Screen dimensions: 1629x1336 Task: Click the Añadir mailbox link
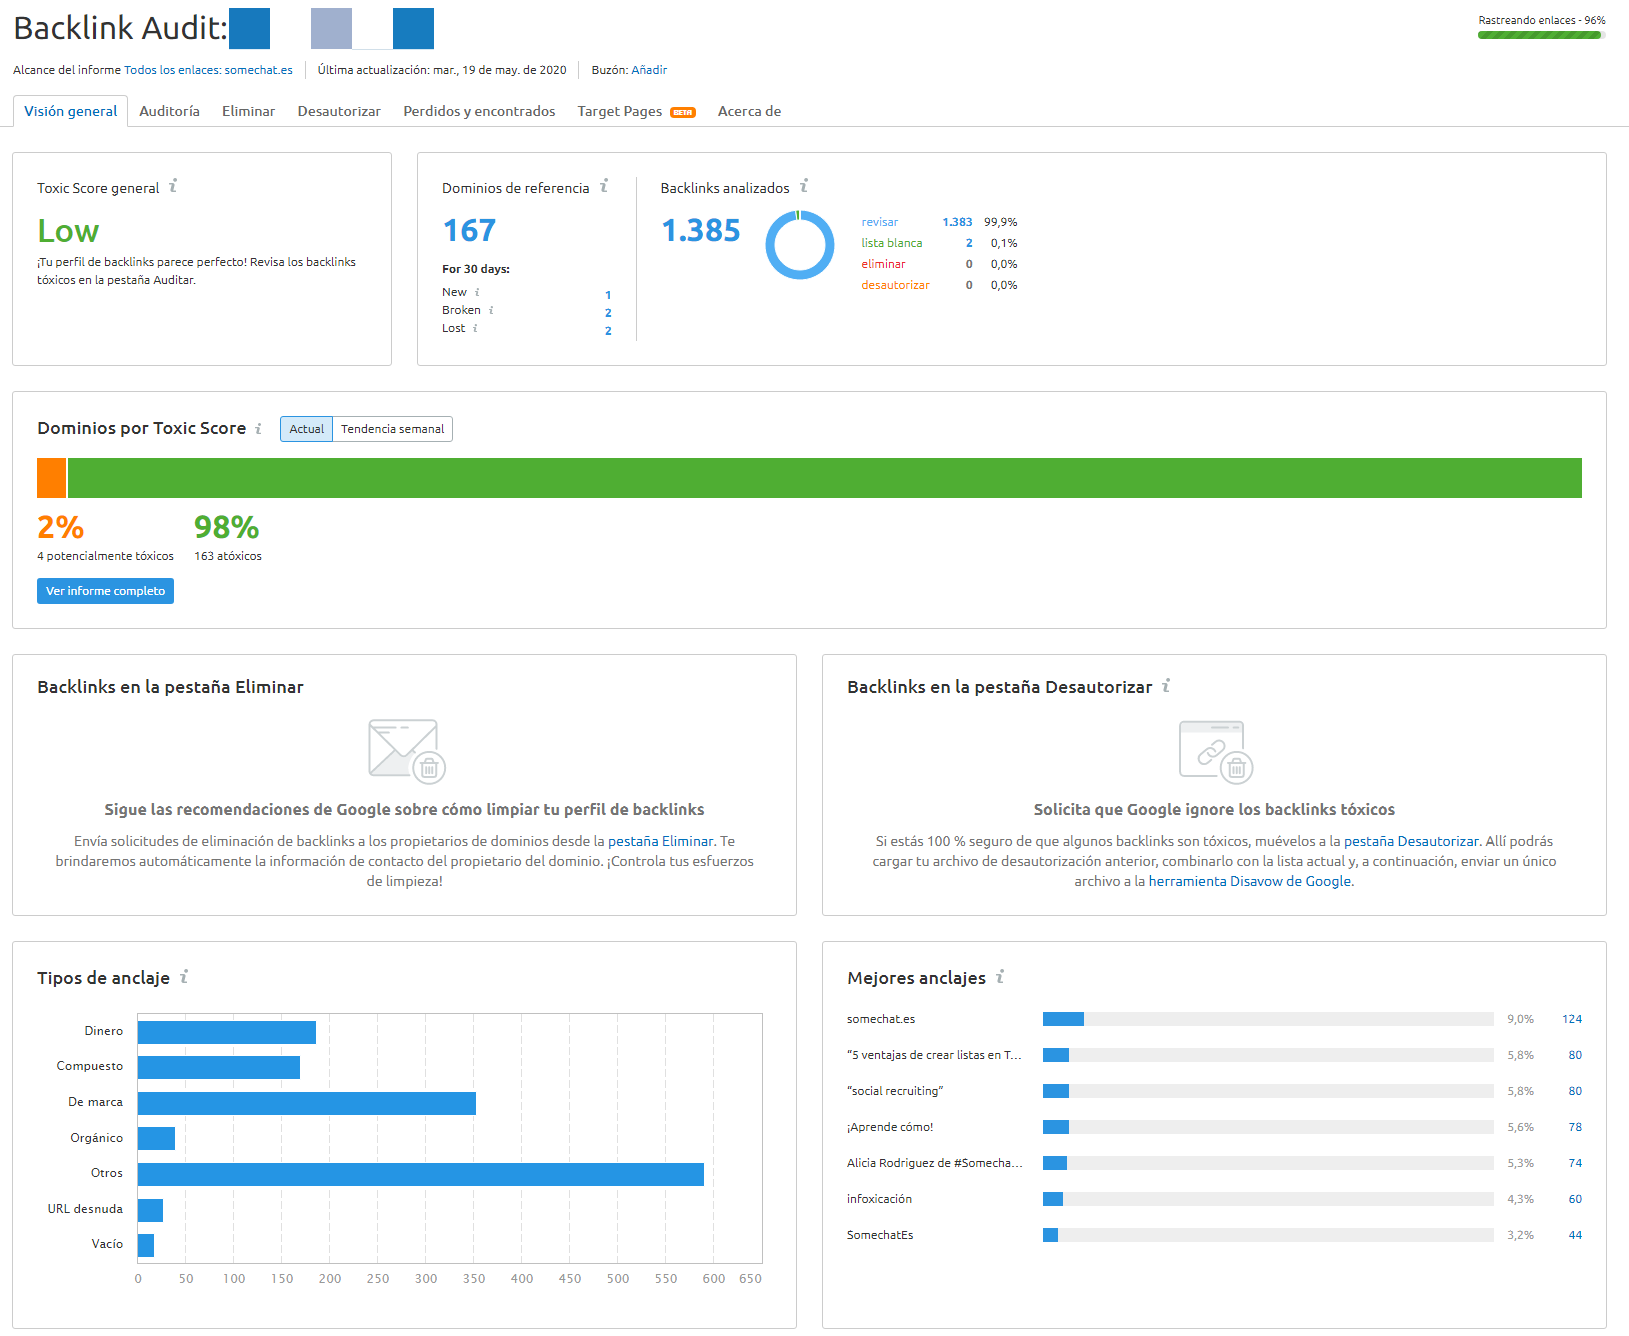click(x=649, y=70)
